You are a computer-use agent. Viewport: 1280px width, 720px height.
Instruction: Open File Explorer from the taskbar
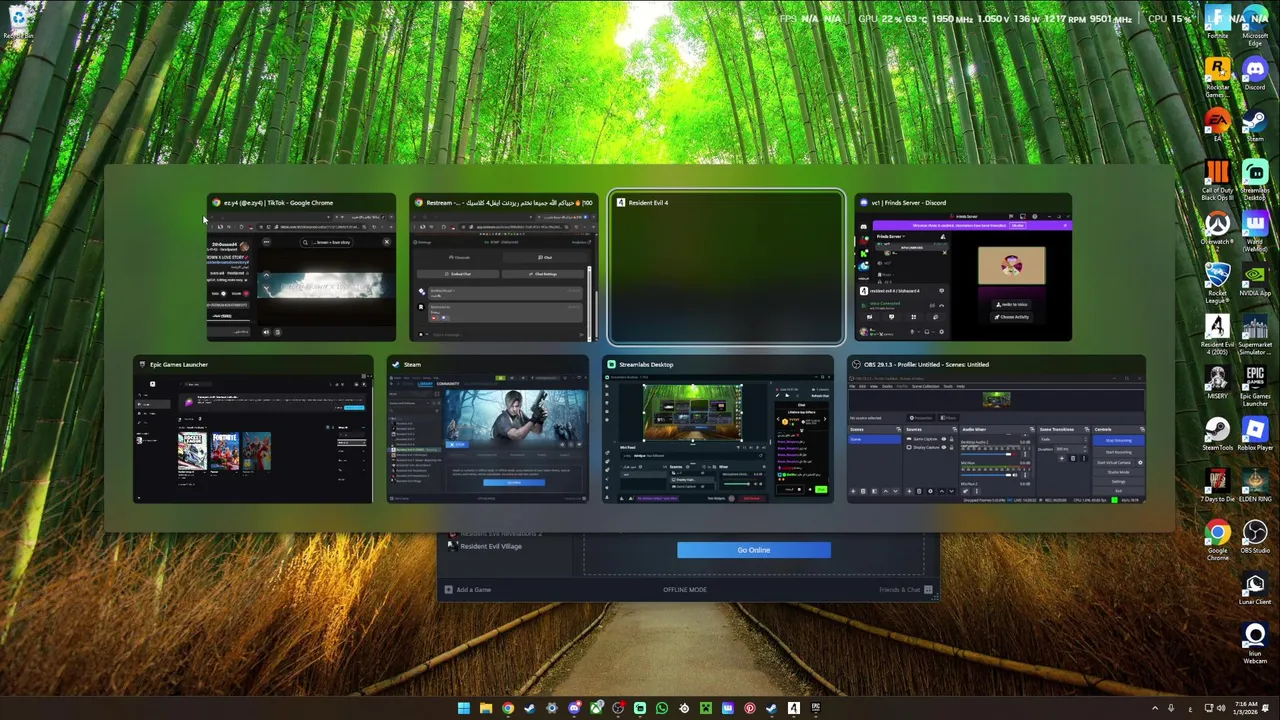pyautogui.click(x=486, y=708)
